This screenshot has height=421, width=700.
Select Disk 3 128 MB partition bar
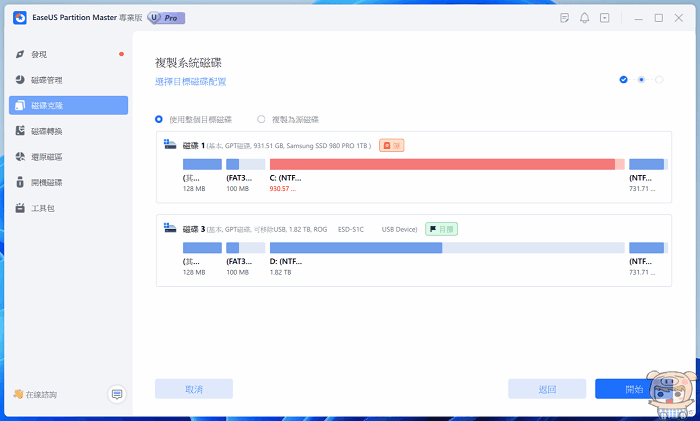pyautogui.click(x=202, y=248)
